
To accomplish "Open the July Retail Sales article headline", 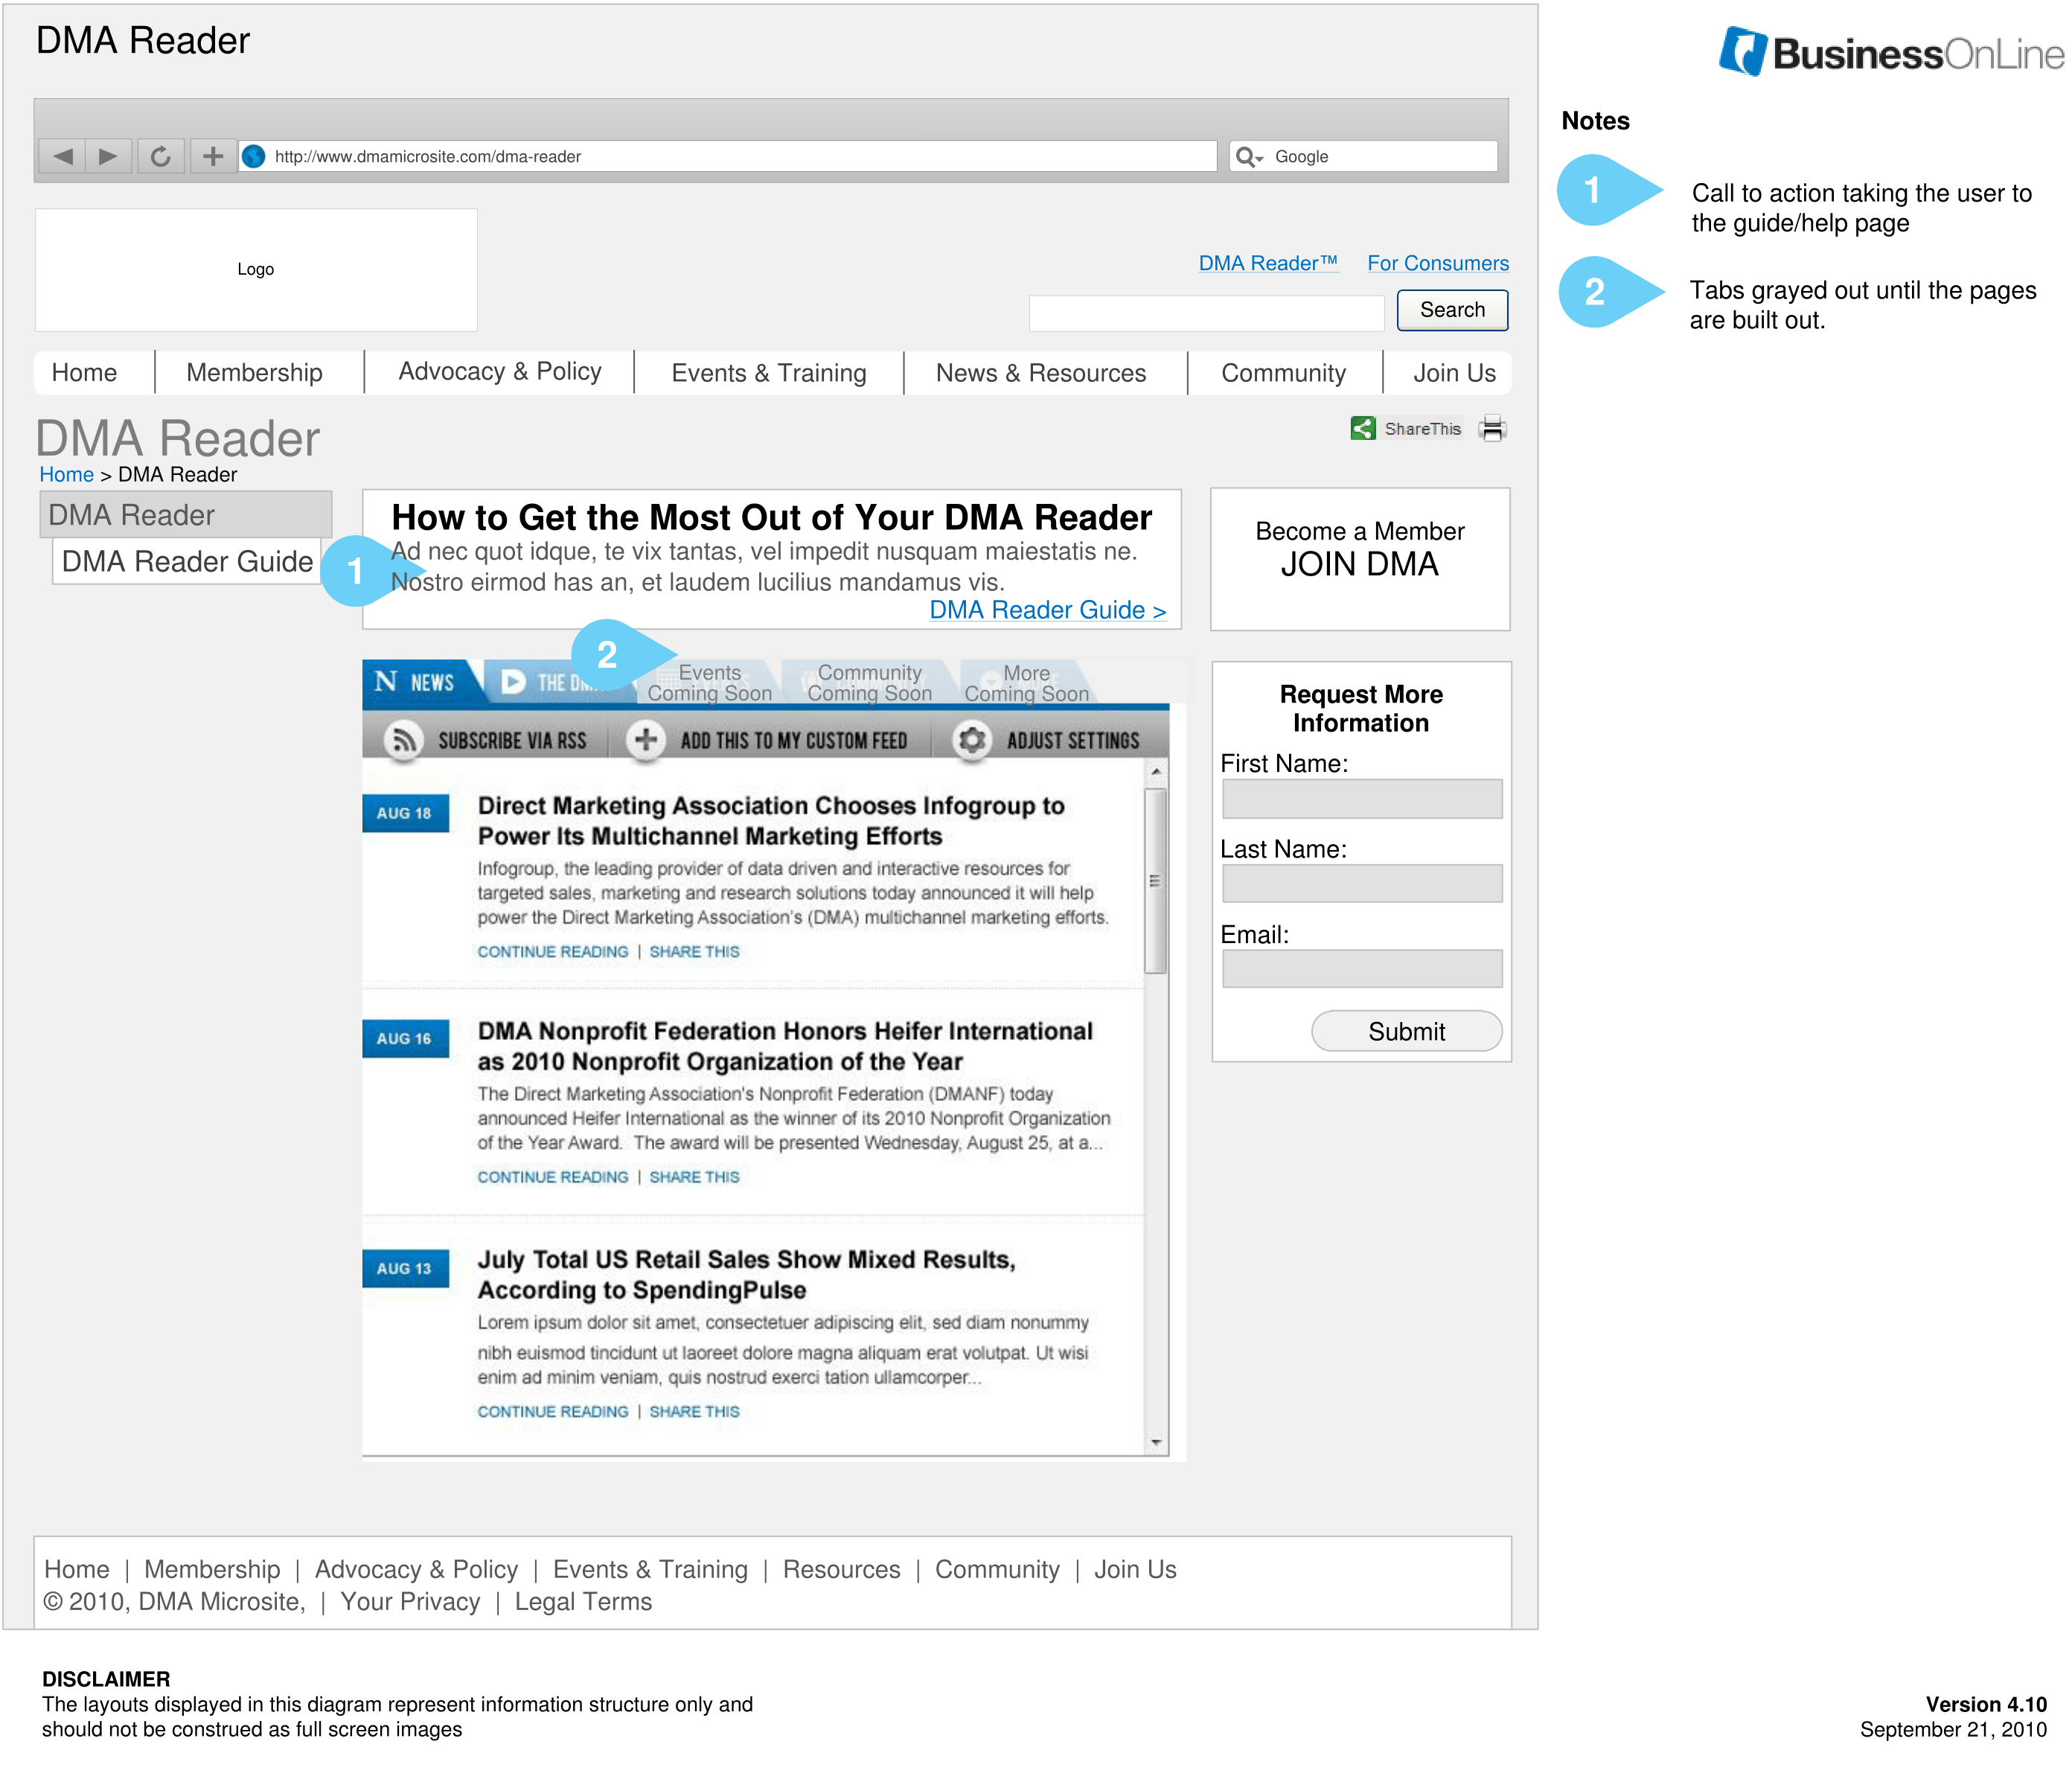I will 746,1274.
